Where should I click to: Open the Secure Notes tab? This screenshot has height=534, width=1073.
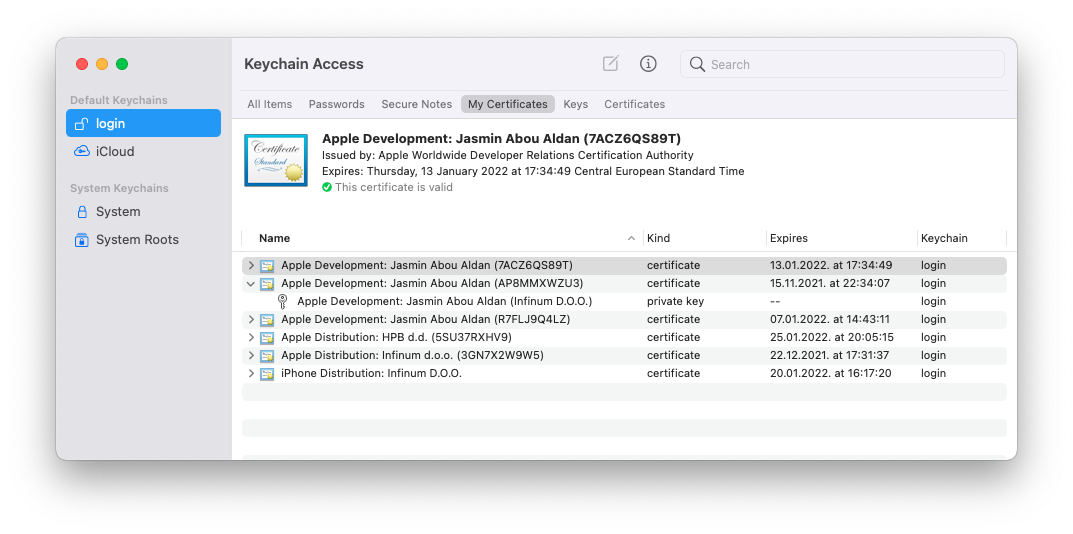click(x=416, y=104)
